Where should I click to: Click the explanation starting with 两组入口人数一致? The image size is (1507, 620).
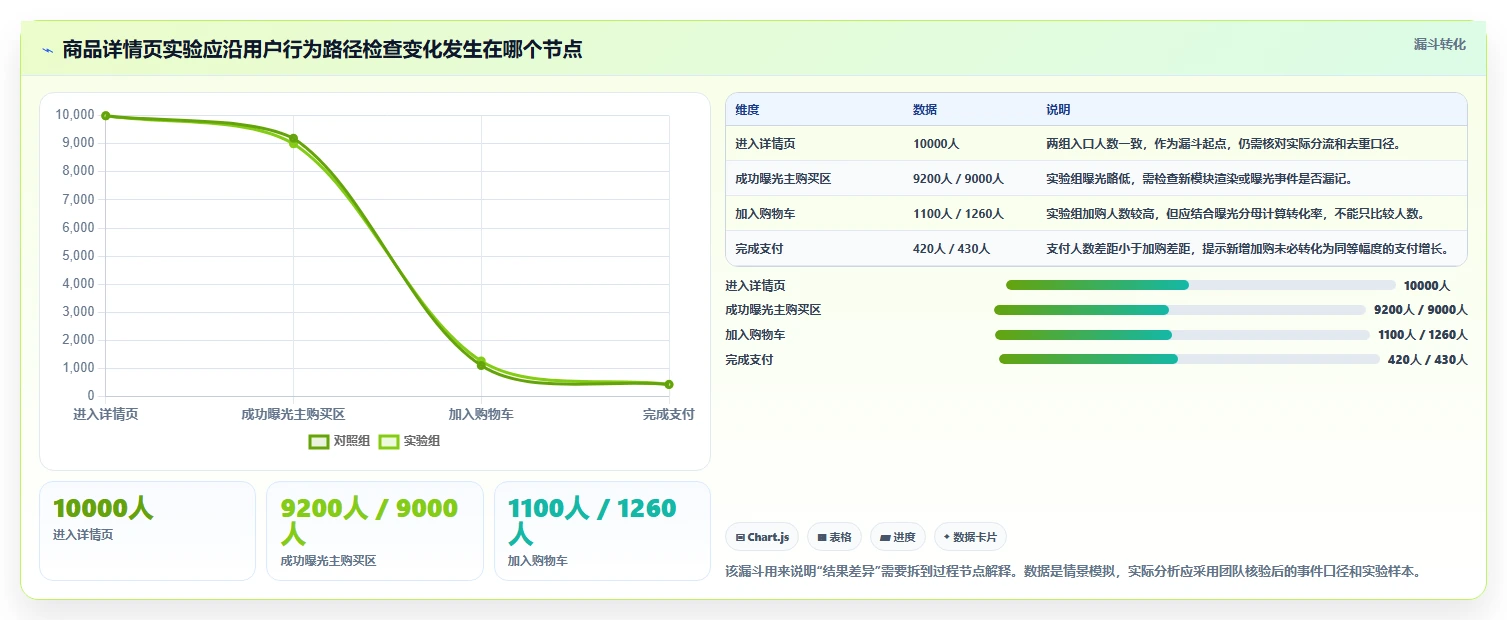point(1223,144)
